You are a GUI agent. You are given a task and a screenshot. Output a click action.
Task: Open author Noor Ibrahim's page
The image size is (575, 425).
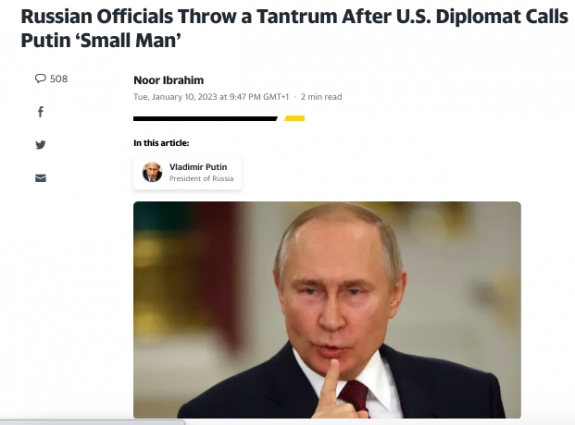pyautogui.click(x=168, y=80)
